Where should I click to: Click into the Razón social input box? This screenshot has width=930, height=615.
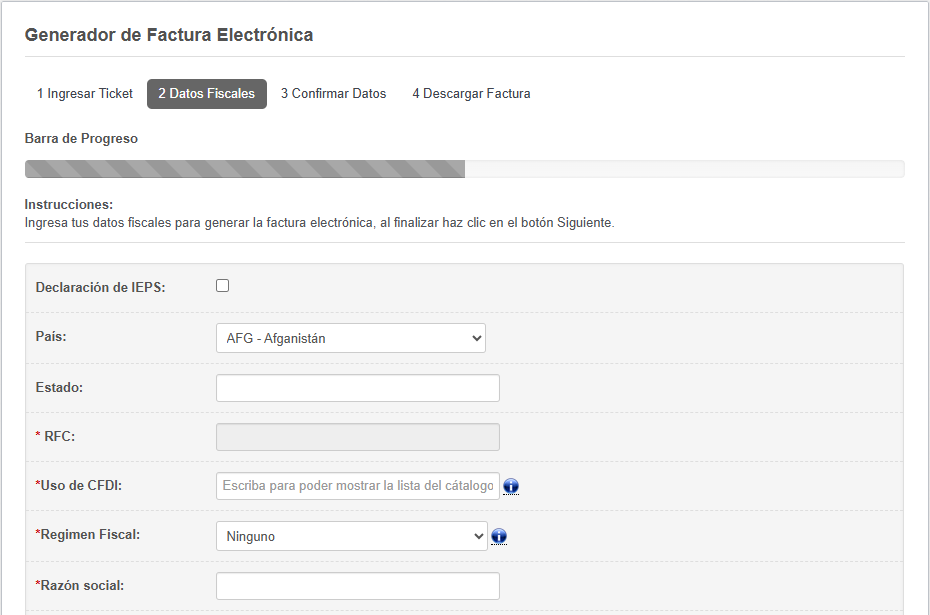358,586
